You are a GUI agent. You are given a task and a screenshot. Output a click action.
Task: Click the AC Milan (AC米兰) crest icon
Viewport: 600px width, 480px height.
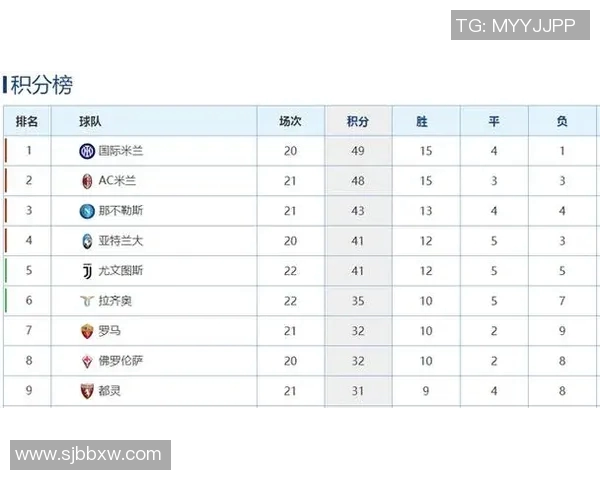(x=87, y=181)
